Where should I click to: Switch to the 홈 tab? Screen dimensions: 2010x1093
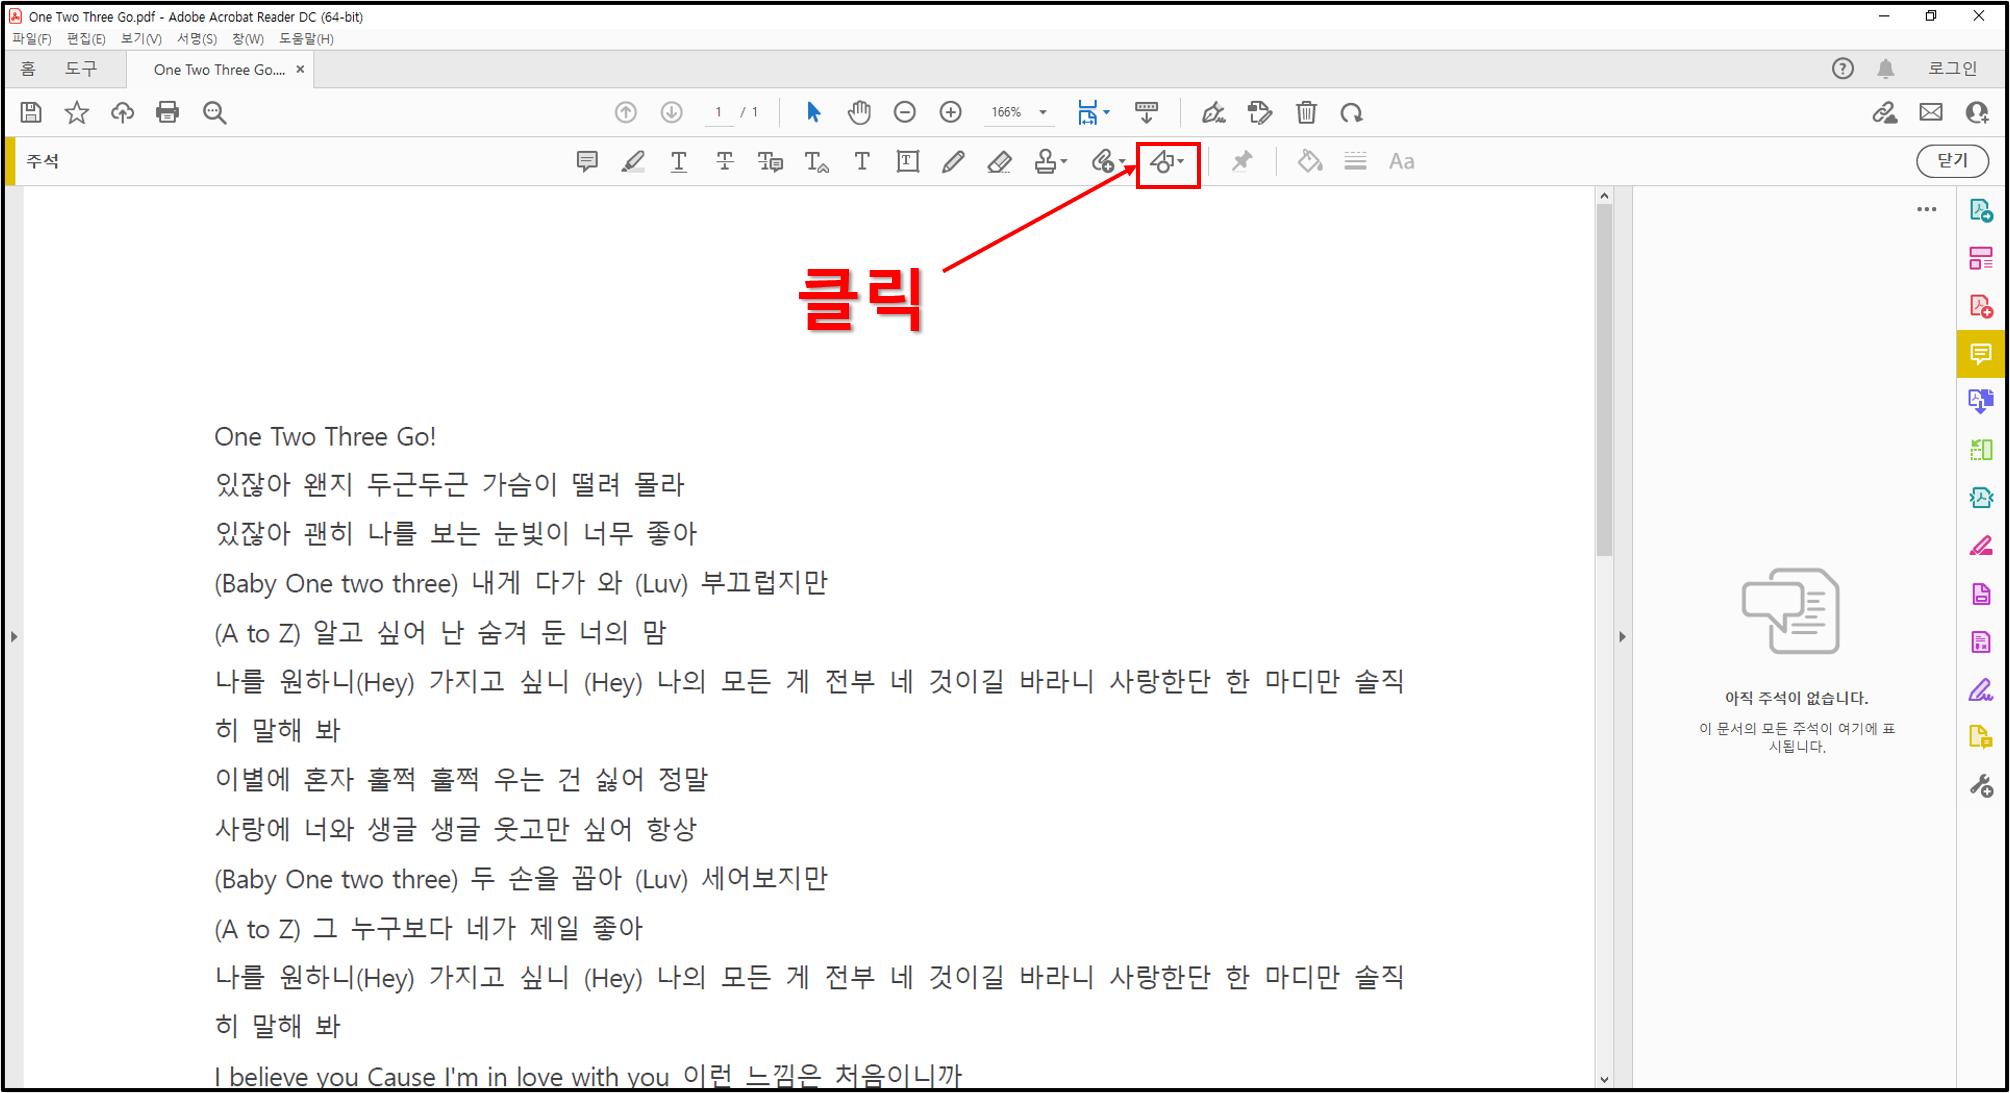click(28, 69)
